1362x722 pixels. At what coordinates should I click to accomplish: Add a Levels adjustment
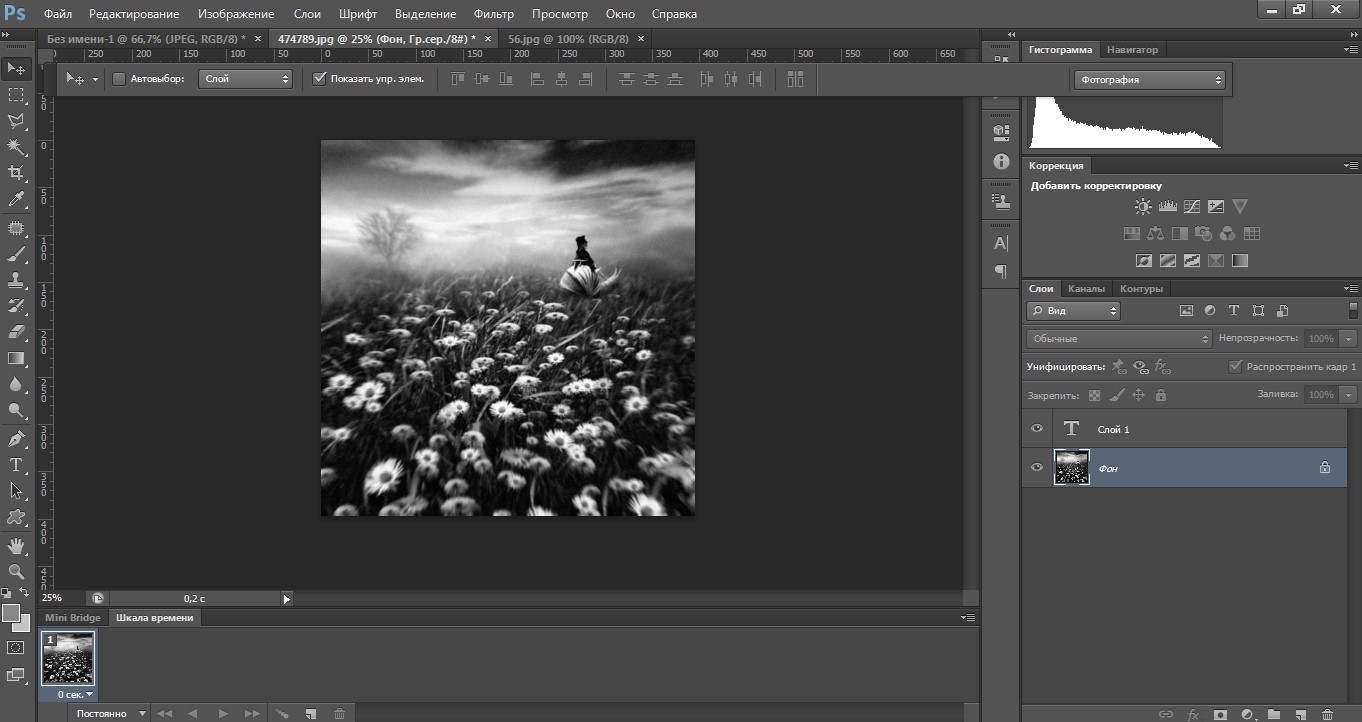point(1167,207)
